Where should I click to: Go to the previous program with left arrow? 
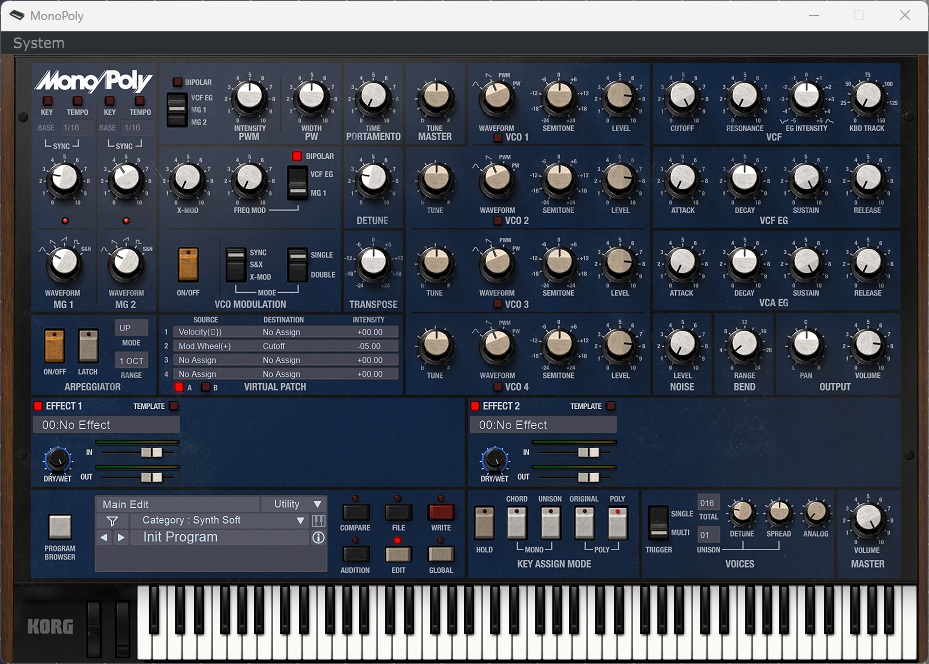(x=104, y=537)
